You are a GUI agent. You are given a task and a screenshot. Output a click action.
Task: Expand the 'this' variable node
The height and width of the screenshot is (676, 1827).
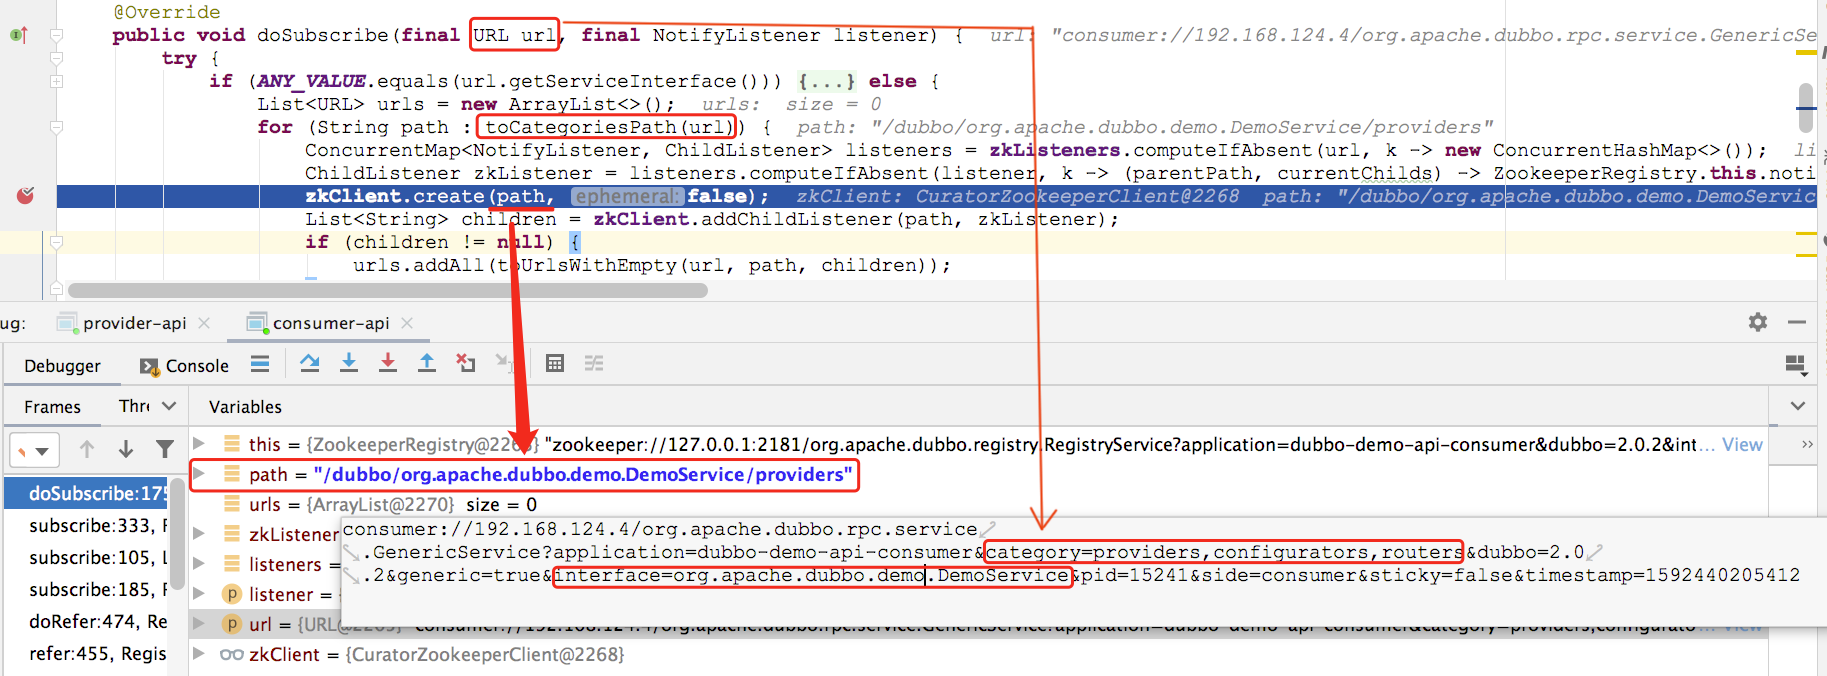coord(199,444)
